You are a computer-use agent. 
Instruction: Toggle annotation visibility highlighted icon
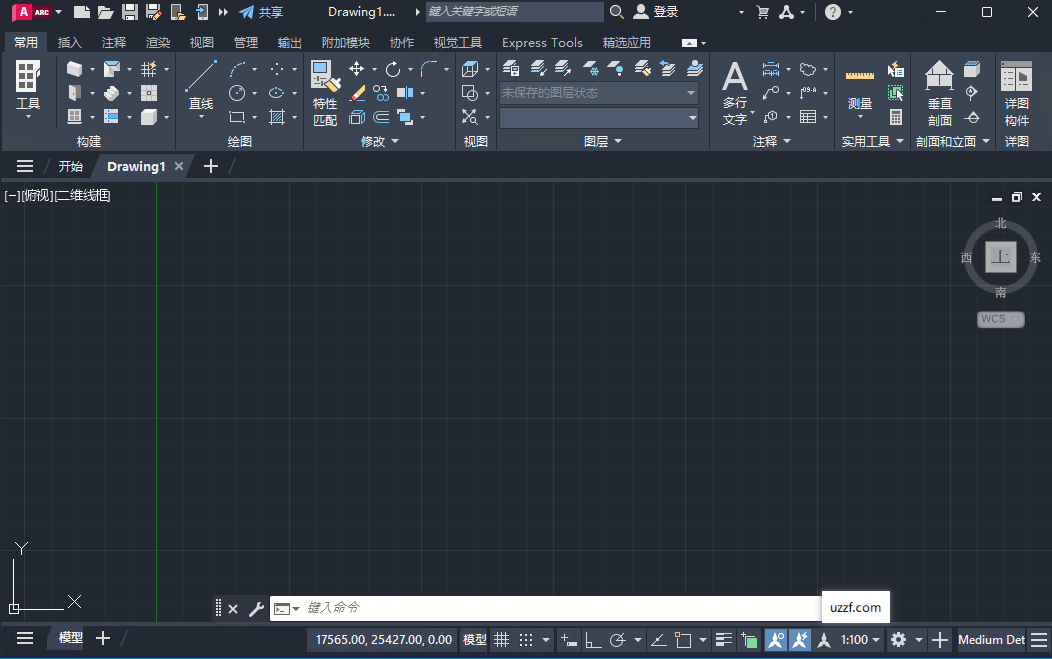tap(776, 640)
